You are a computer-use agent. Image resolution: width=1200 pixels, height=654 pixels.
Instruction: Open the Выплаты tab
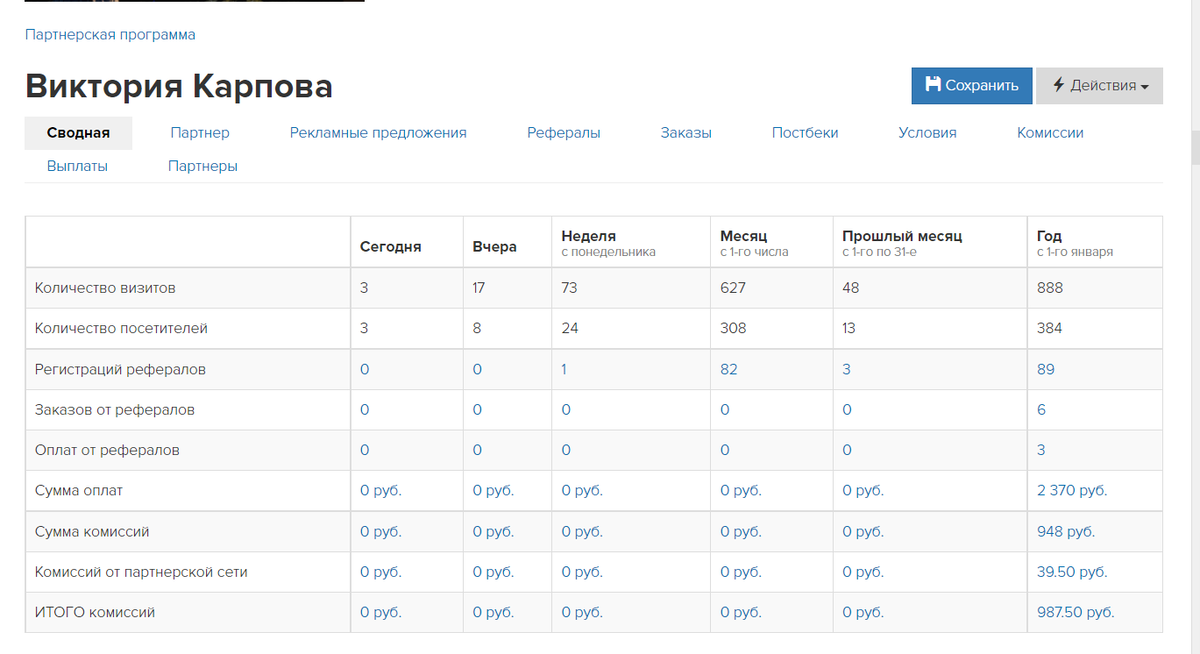click(x=77, y=166)
